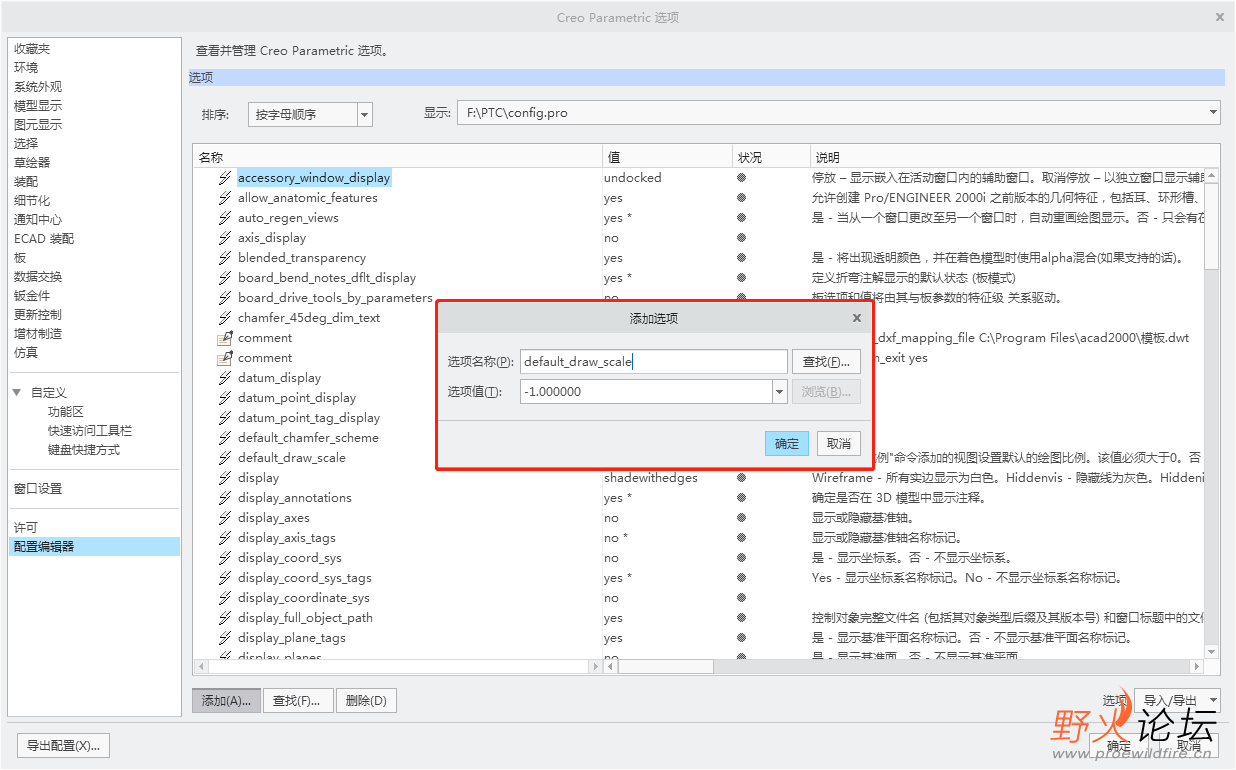1236x770 pixels.
Task: Click undocked value of accessory_window_display
Action: tap(633, 178)
